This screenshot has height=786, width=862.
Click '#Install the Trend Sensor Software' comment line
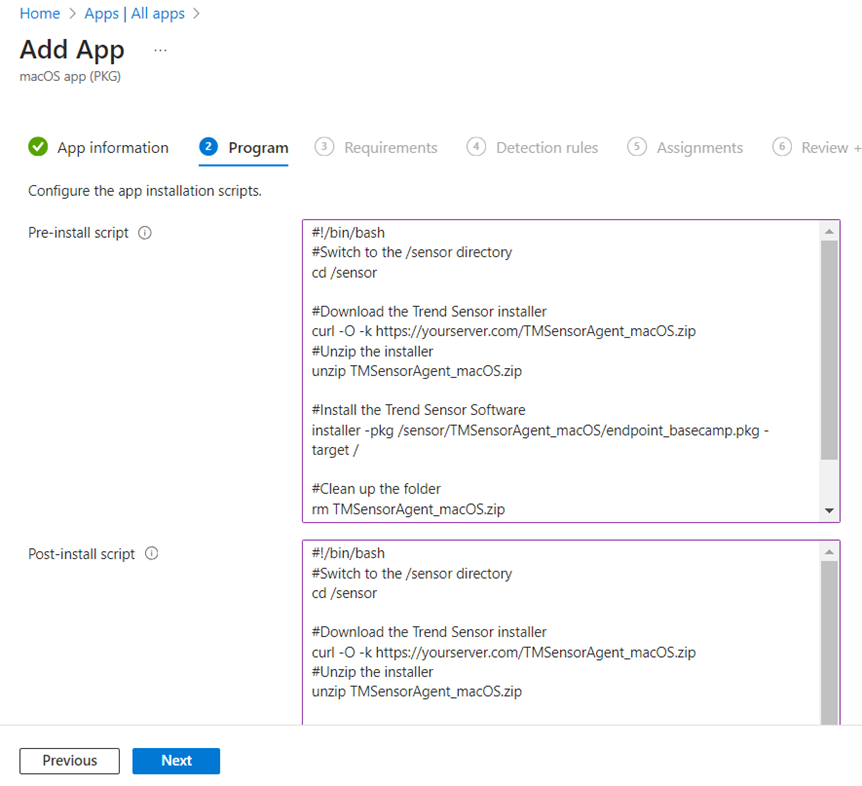(418, 410)
